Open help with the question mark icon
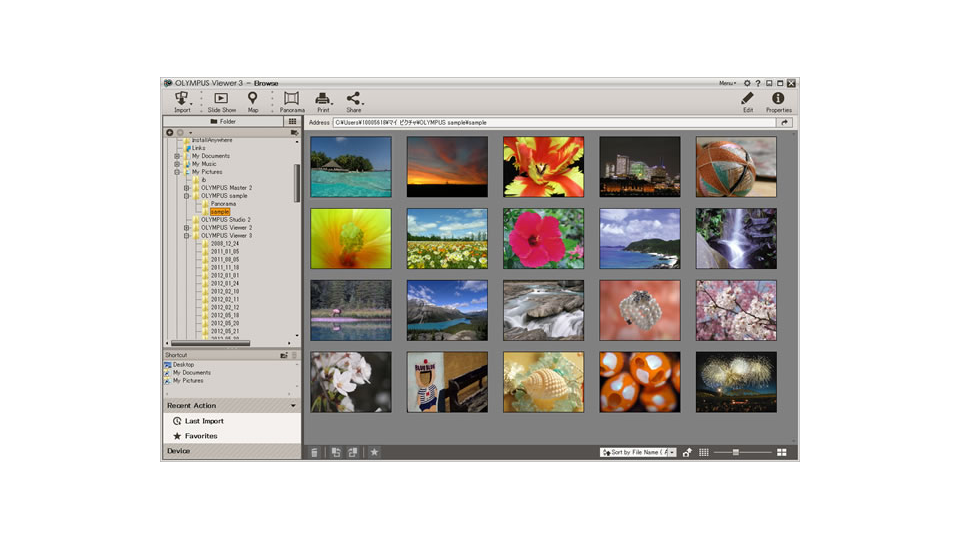 tap(758, 83)
